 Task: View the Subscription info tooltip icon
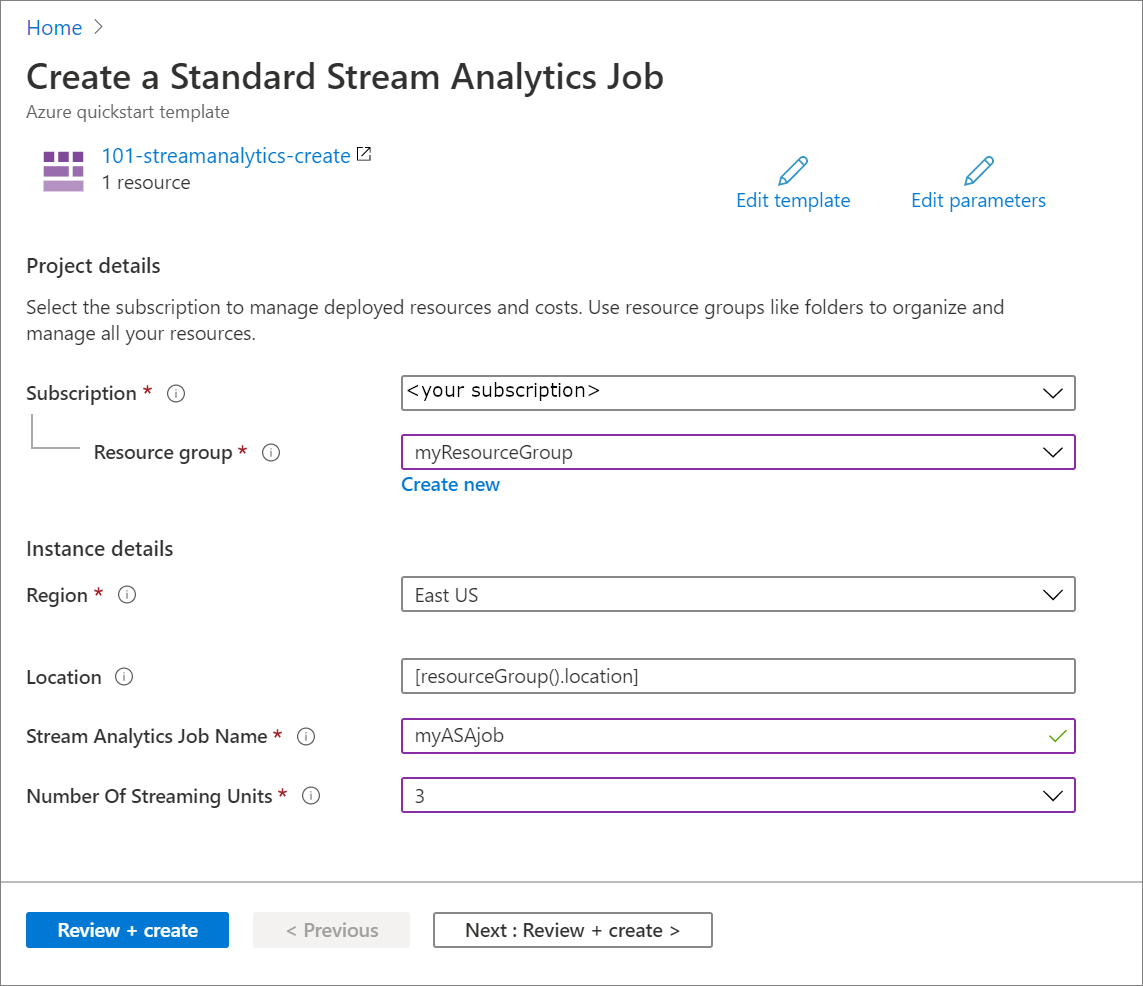point(175,393)
